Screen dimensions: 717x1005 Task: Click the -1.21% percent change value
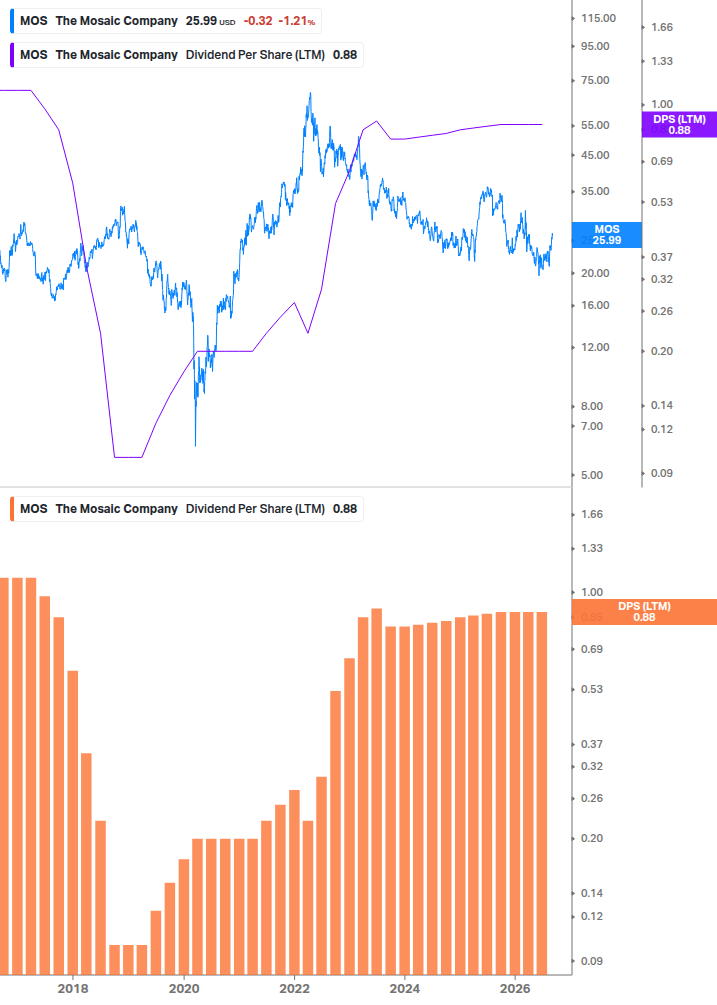click(x=297, y=21)
